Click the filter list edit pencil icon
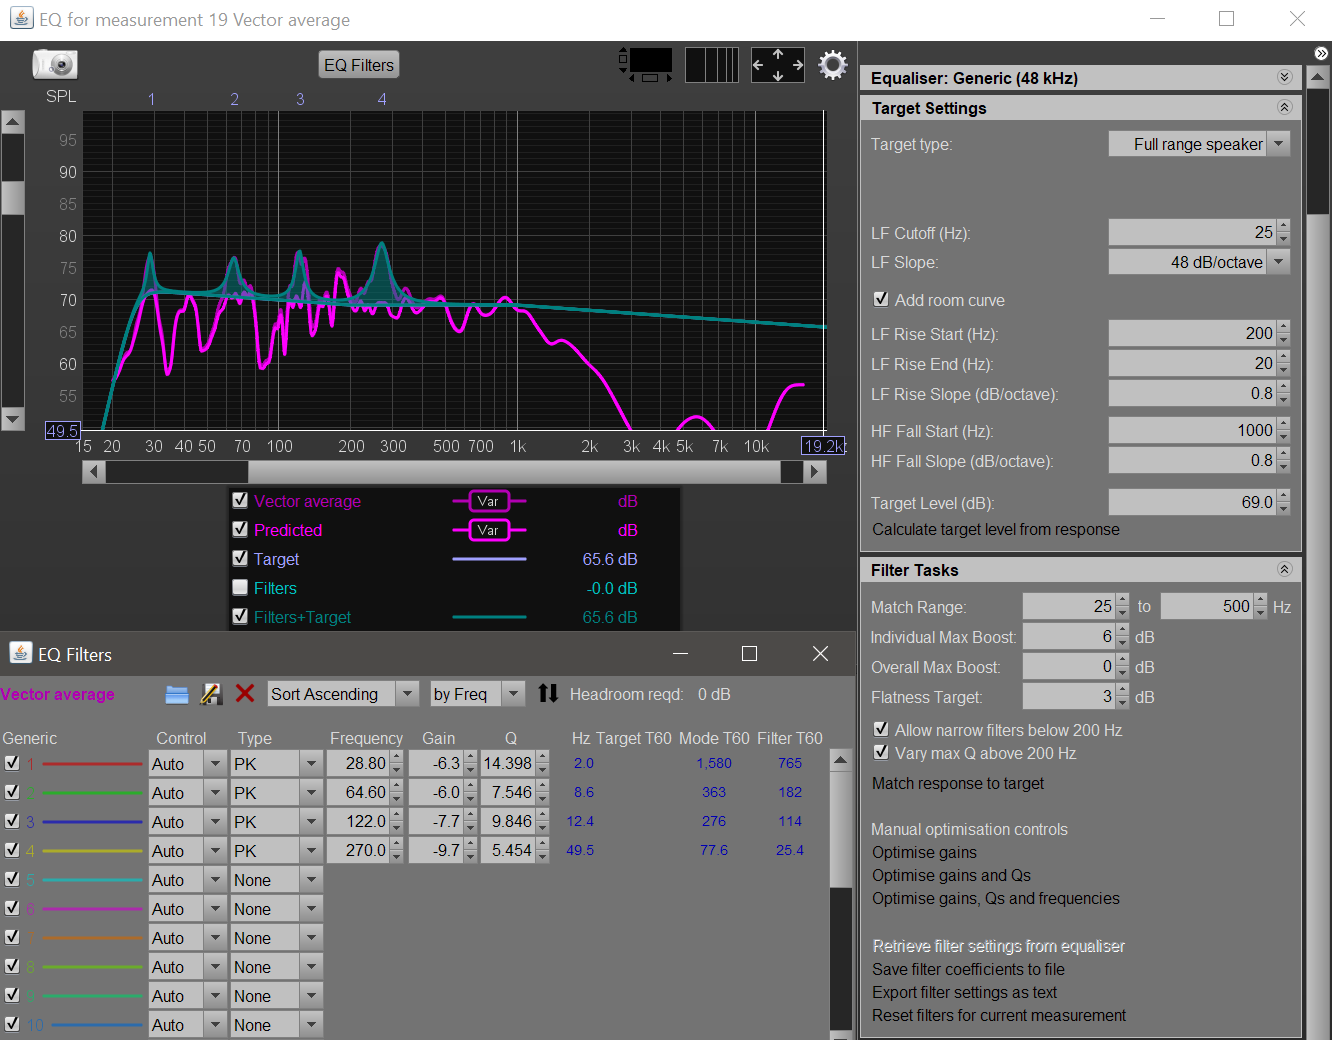Viewport: 1332px width, 1040px height. click(x=211, y=694)
